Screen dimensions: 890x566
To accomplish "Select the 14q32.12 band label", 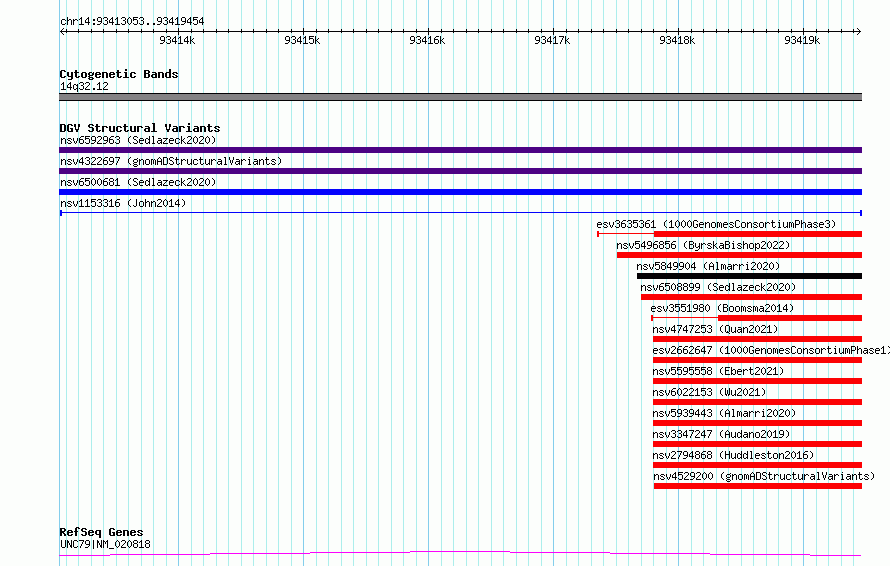I will tap(84, 86).
